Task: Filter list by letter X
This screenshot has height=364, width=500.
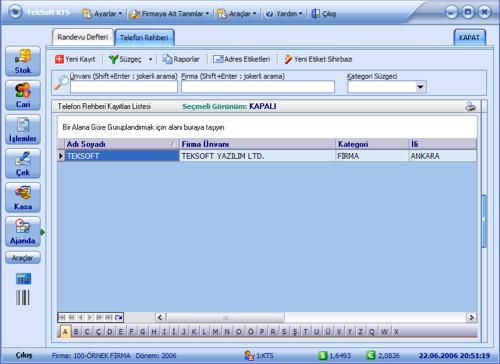Action: tap(396, 332)
